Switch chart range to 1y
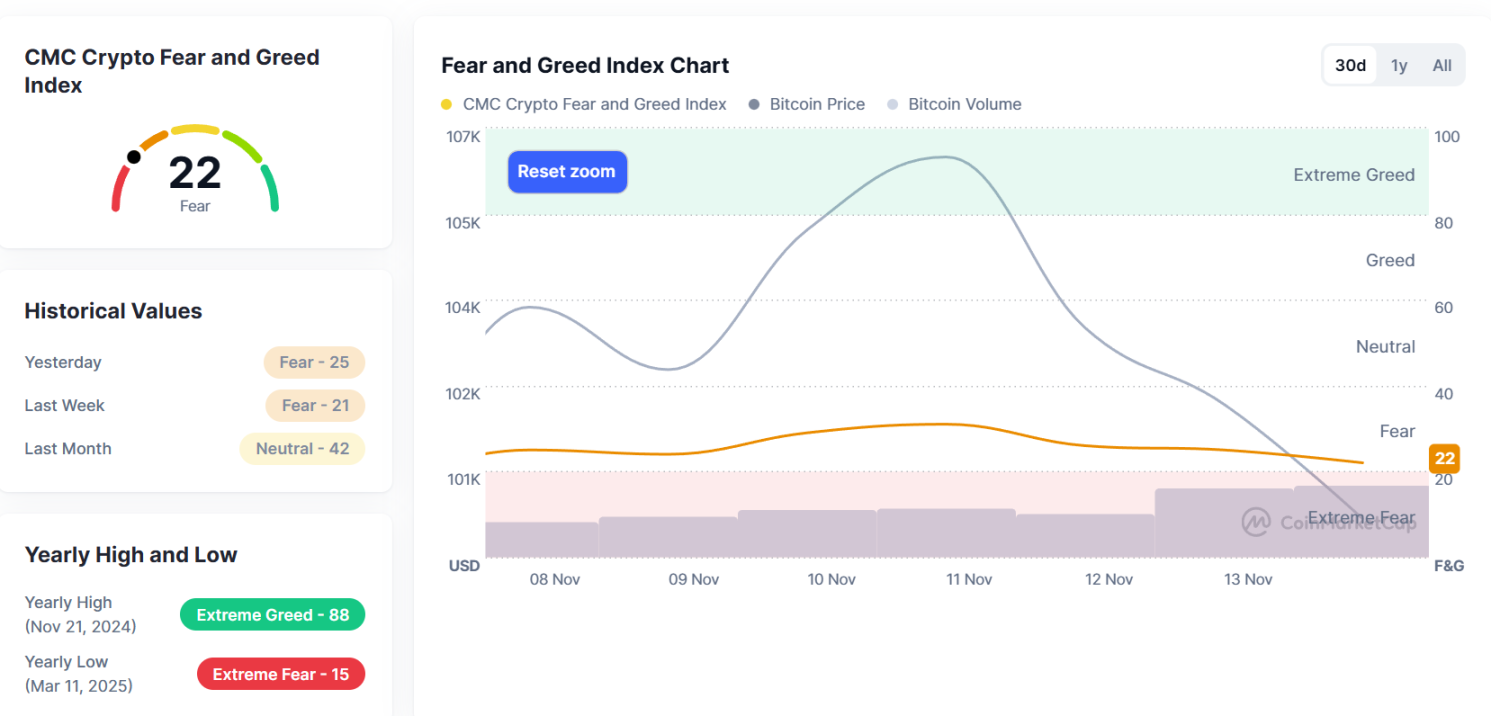Viewport: 1491px width, 716px height. tap(1399, 65)
